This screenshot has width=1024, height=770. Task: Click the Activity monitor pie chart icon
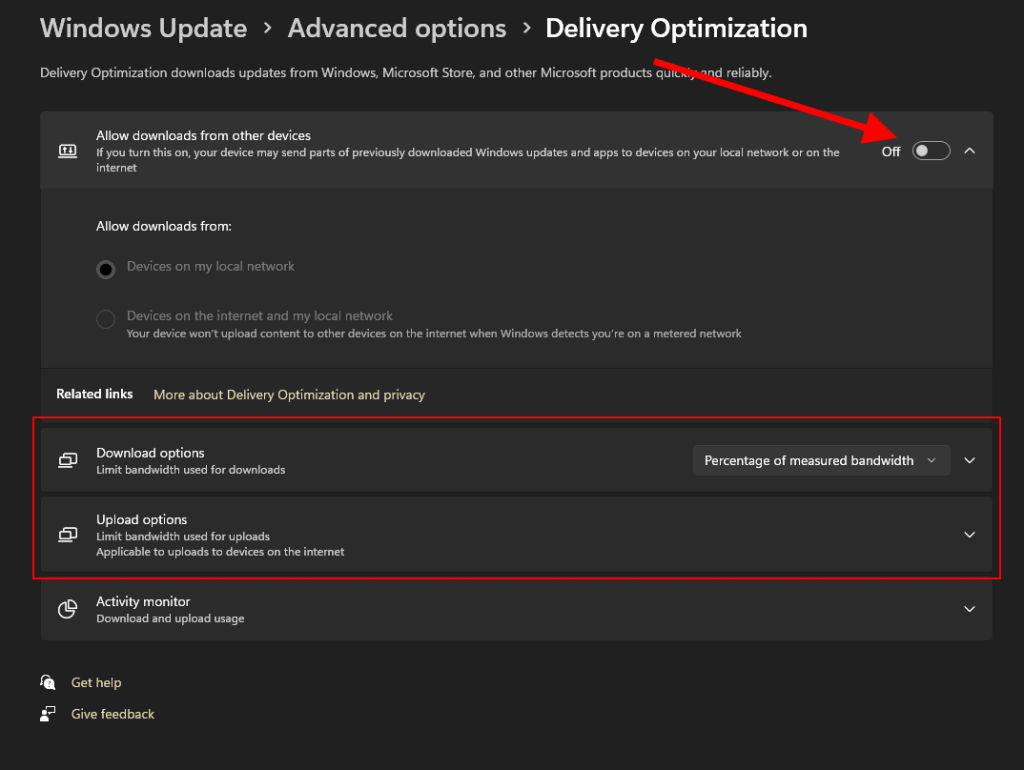click(x=68, y=610)
